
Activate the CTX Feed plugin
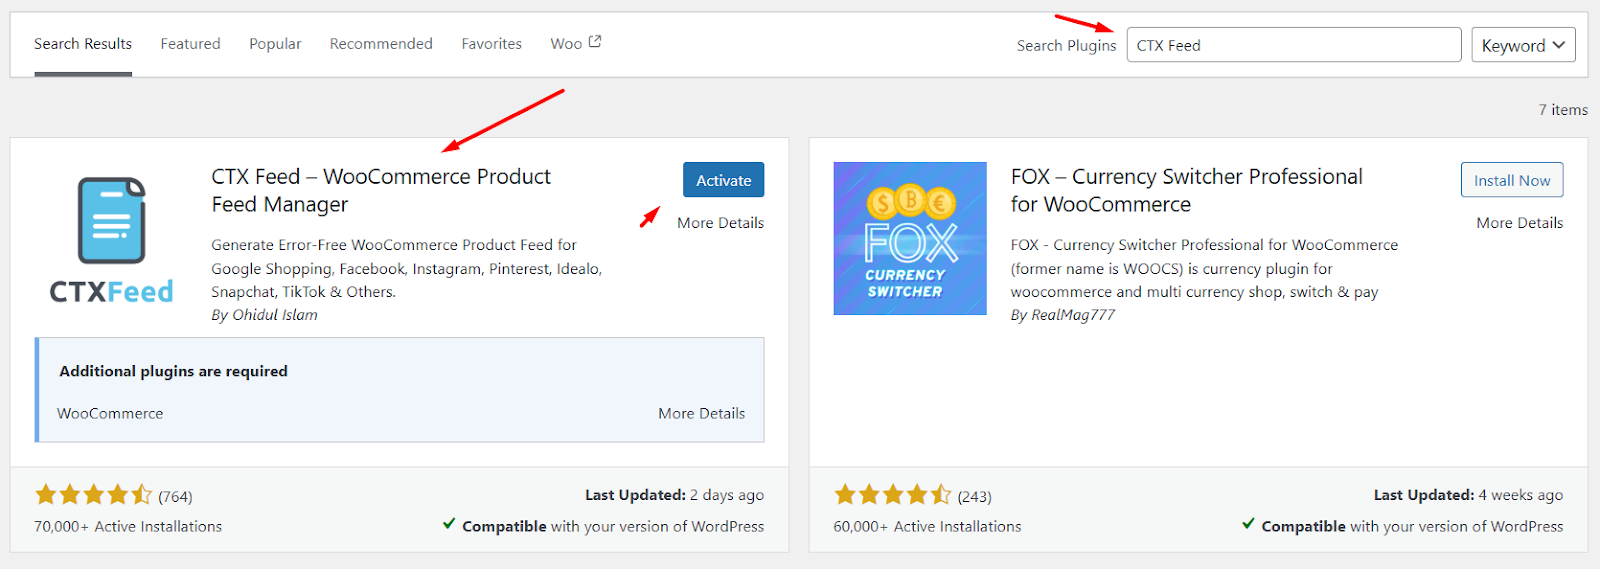coord(723,180)
